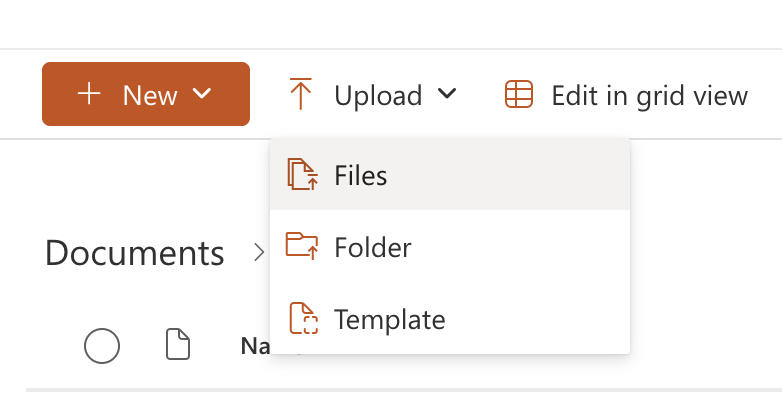The width and height of the screenshot is (782, 414).
Task: Click the Files upload icon in menu
Action: [x=302, y=175]
